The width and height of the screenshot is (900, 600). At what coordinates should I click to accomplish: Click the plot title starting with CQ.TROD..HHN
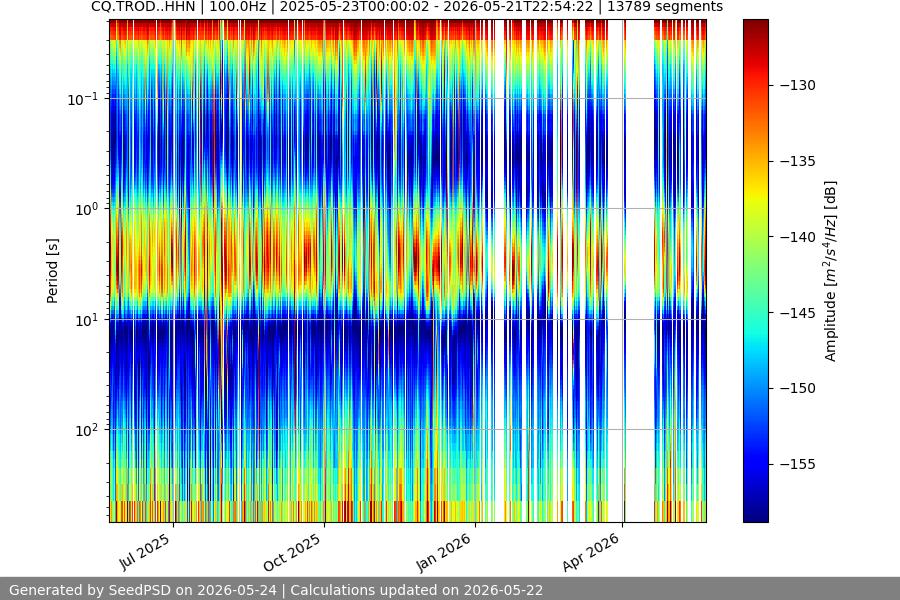407,7
